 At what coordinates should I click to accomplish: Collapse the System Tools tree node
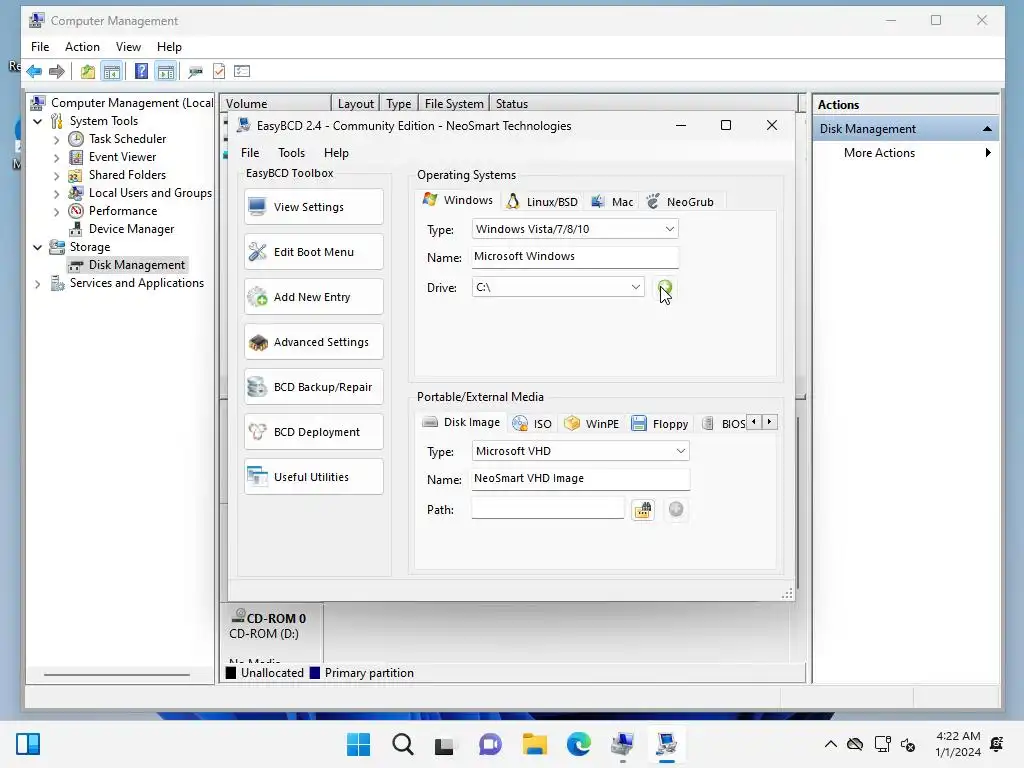(x=37, y=121)
